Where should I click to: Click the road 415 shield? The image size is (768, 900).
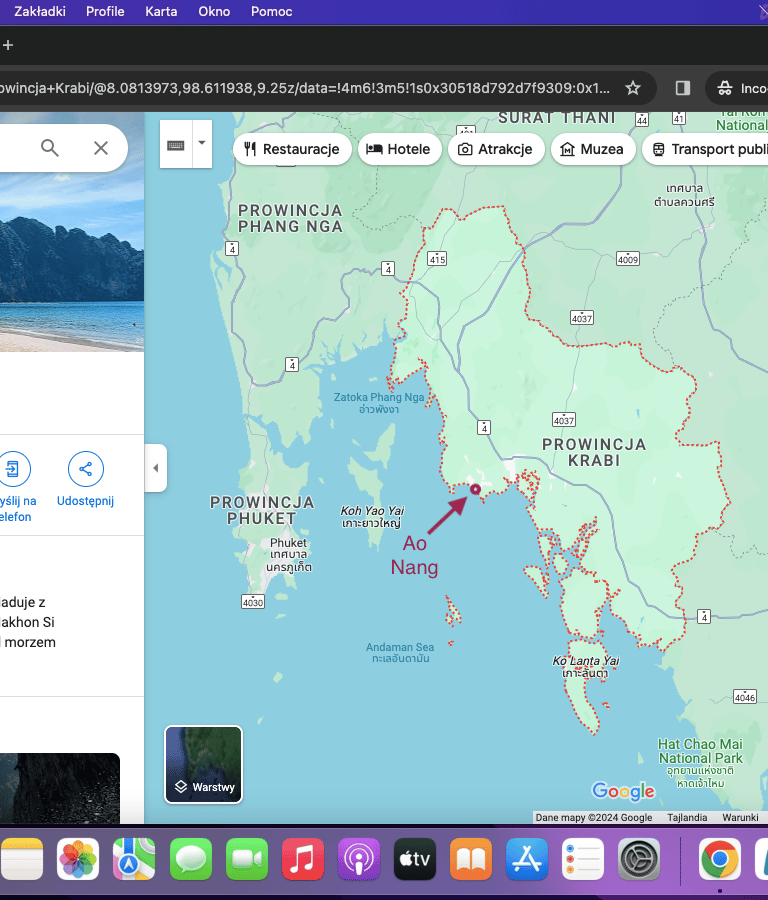point(437,259)
